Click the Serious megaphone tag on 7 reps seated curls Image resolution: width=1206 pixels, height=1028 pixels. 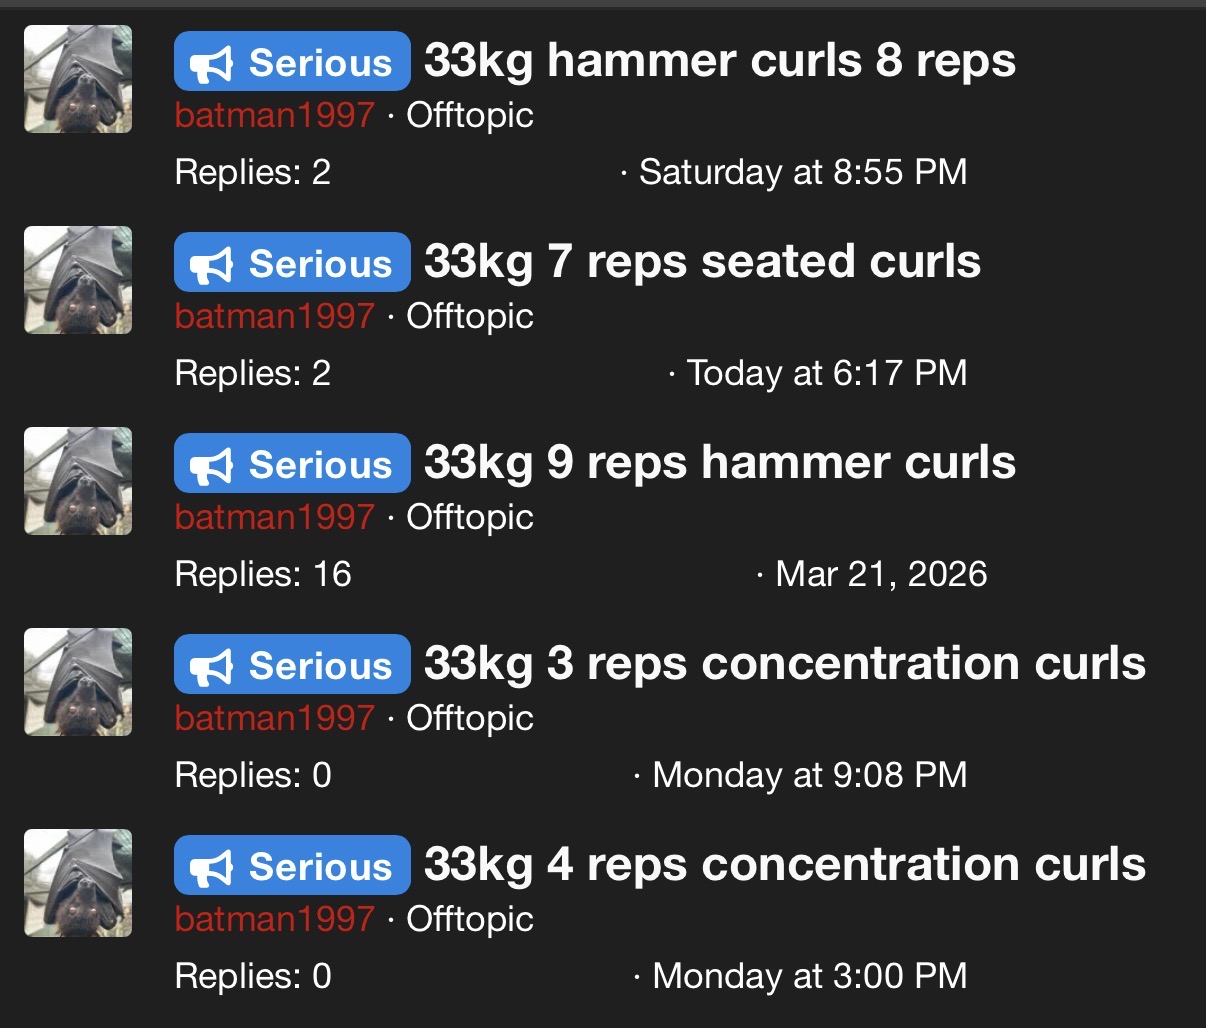(292, 263)
